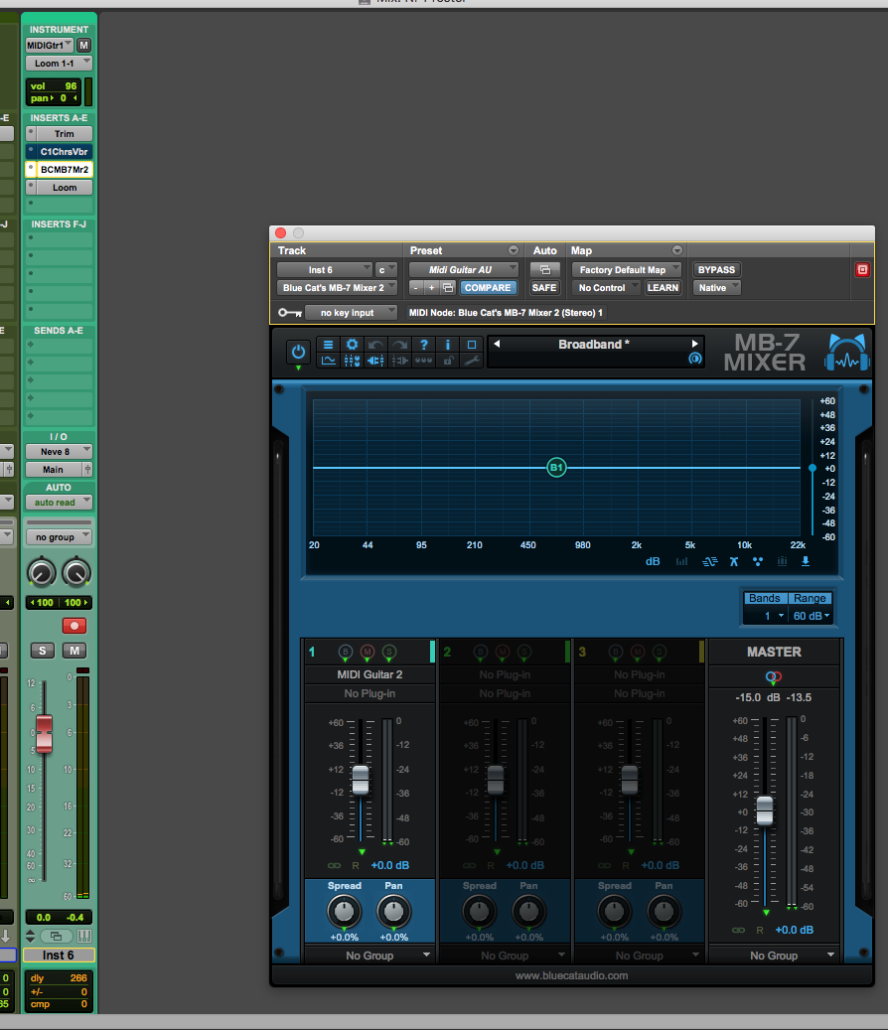Viewport: 888px width, 1030px height.
Task: Click the key input key icon
Action: click(290, 313)
